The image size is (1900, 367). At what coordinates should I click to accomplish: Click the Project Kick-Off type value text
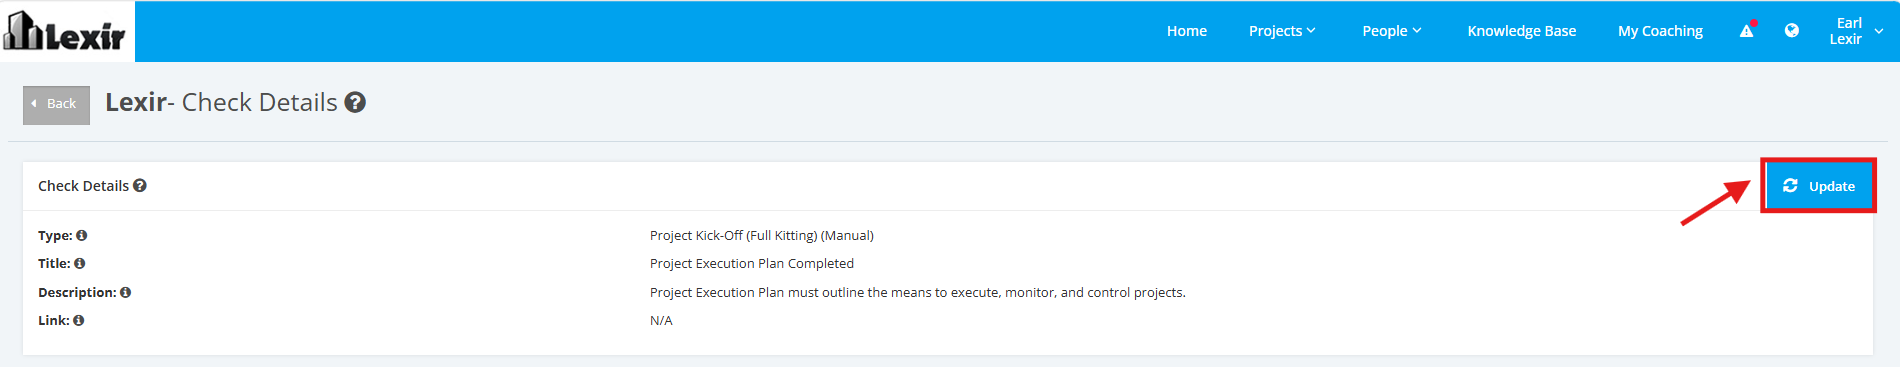[x=762, y=235]
